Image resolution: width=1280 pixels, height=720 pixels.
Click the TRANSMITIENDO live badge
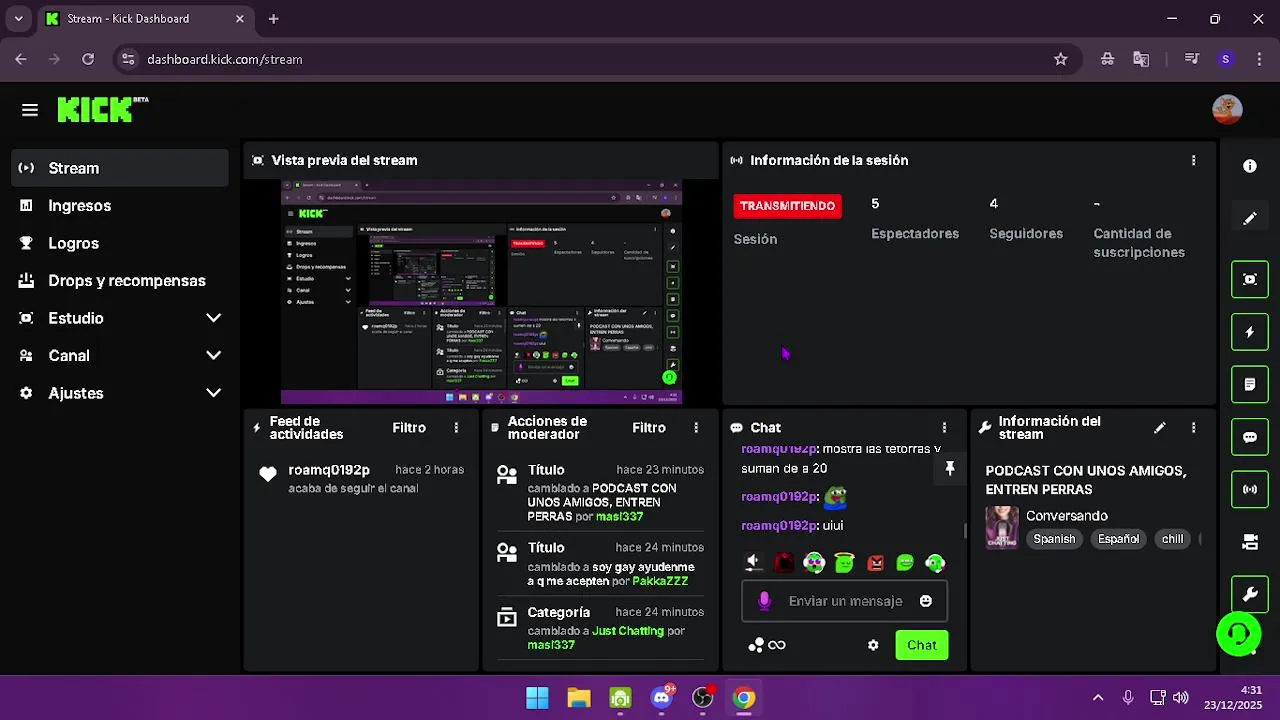click(x=787, y=206)
